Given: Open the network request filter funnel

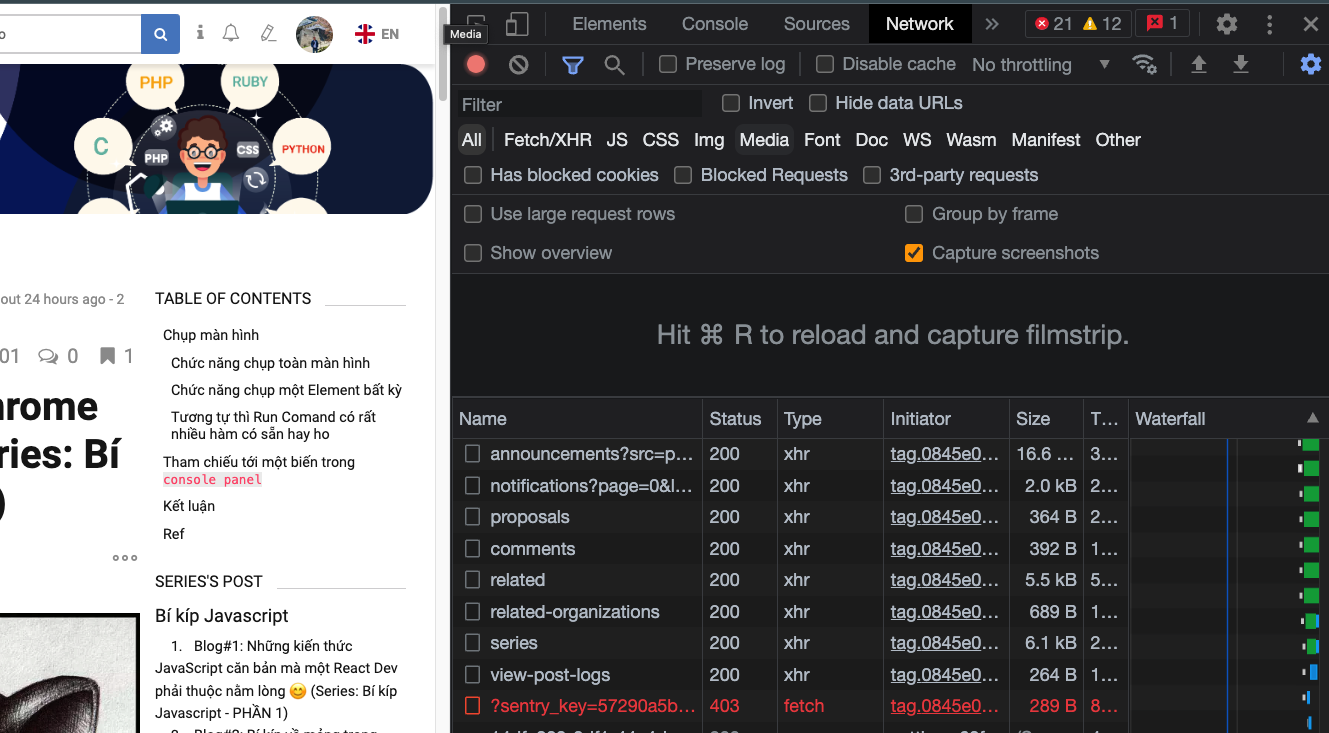Looking at the screenshot, I should tap(572, 64).
